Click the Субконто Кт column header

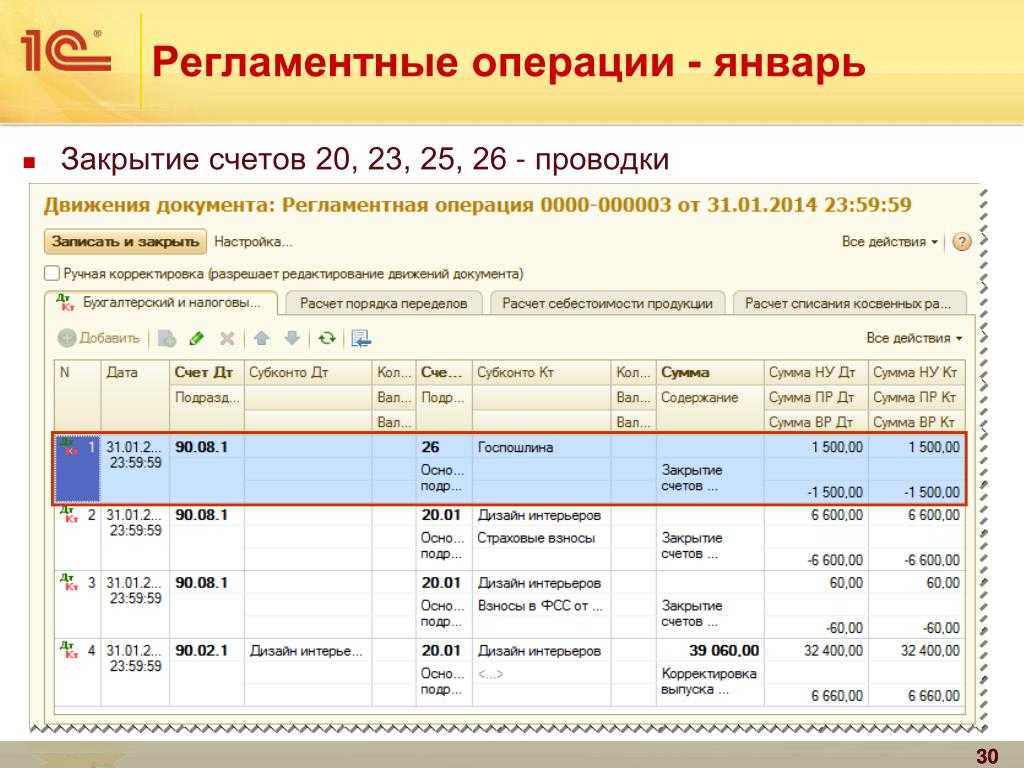click(x=541, y=372)
